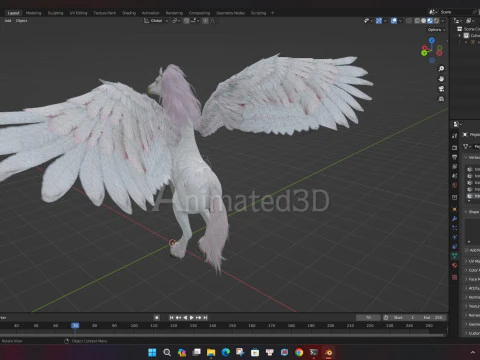This screenshot has width=480, height=360.
Task: Open the pivot point dropdown
Action: 176,21
